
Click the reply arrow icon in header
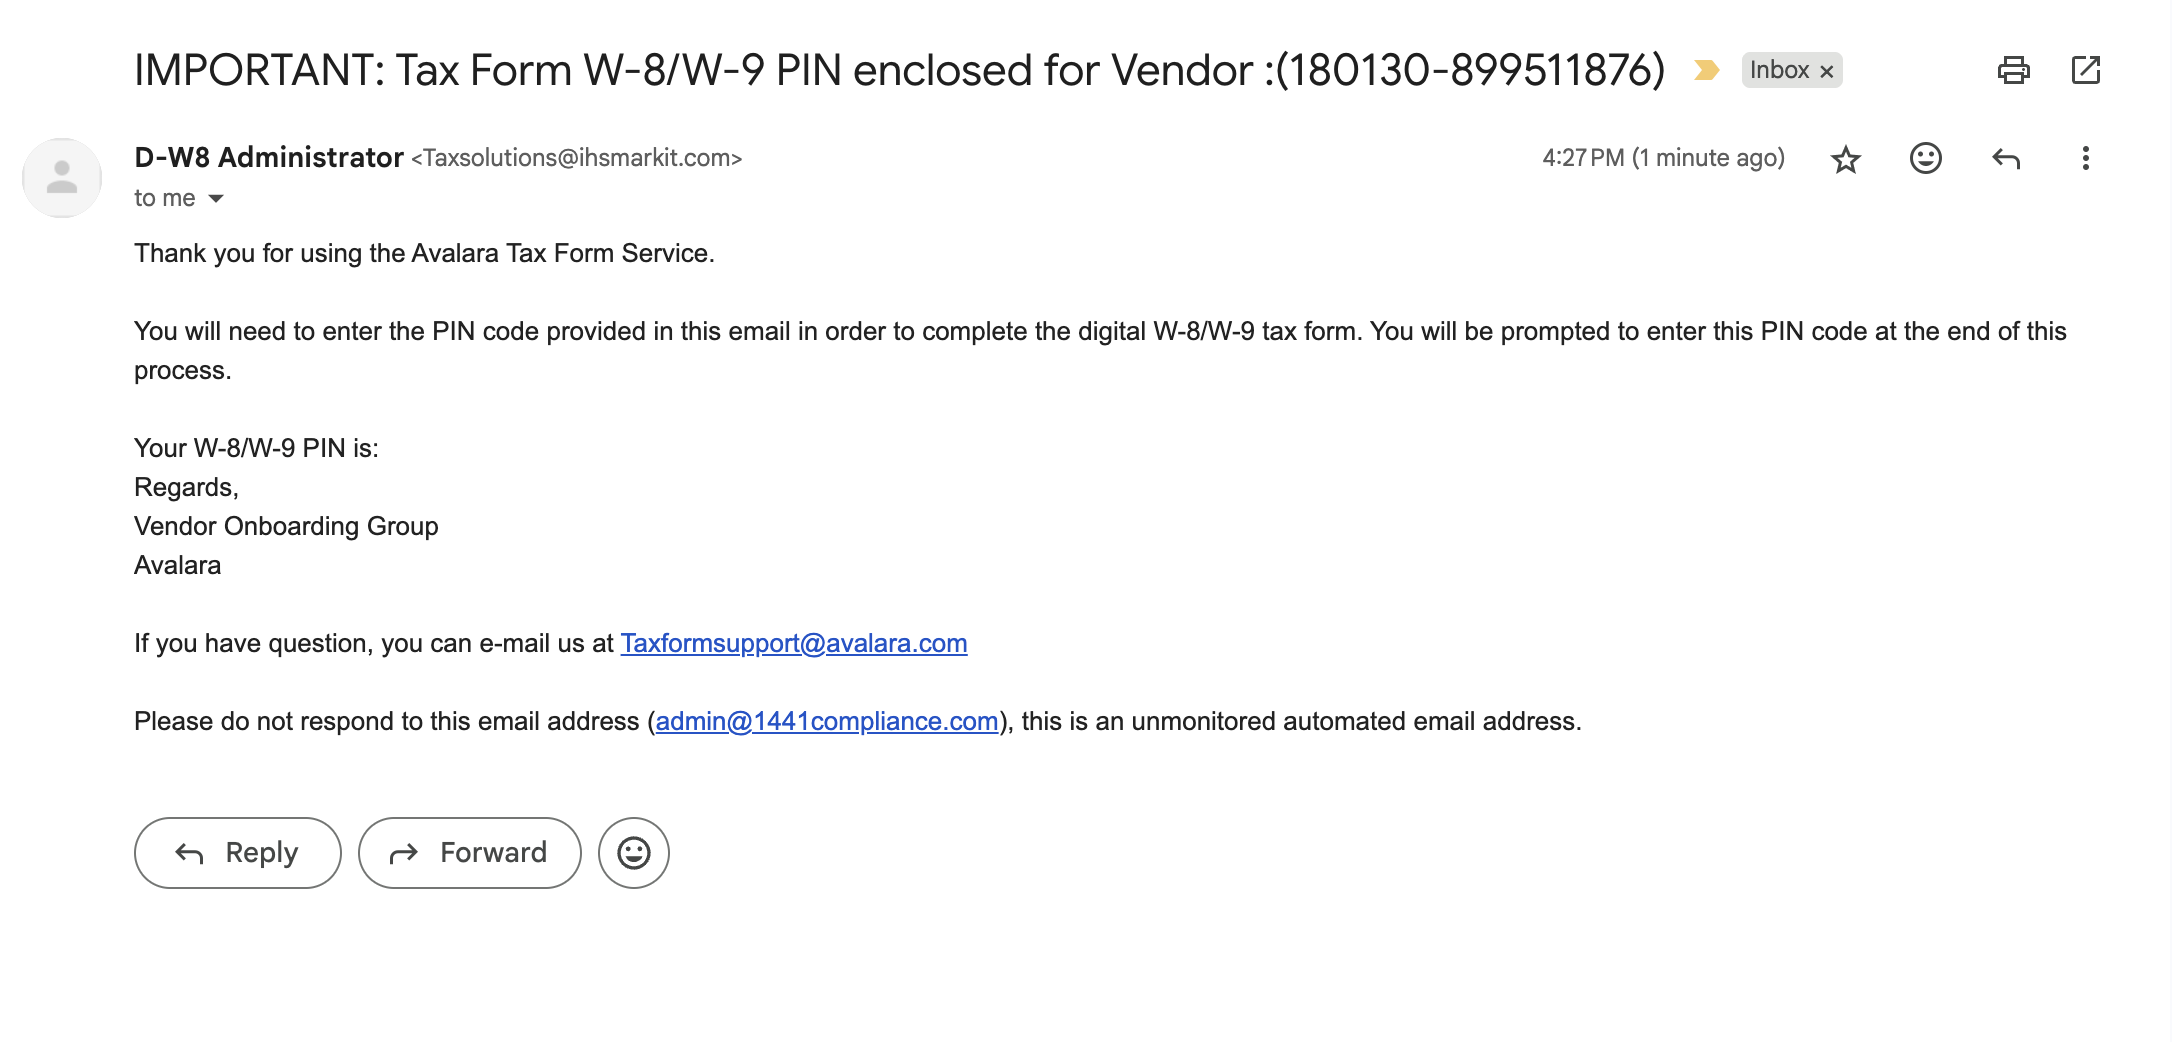(x=2005, y=158)
